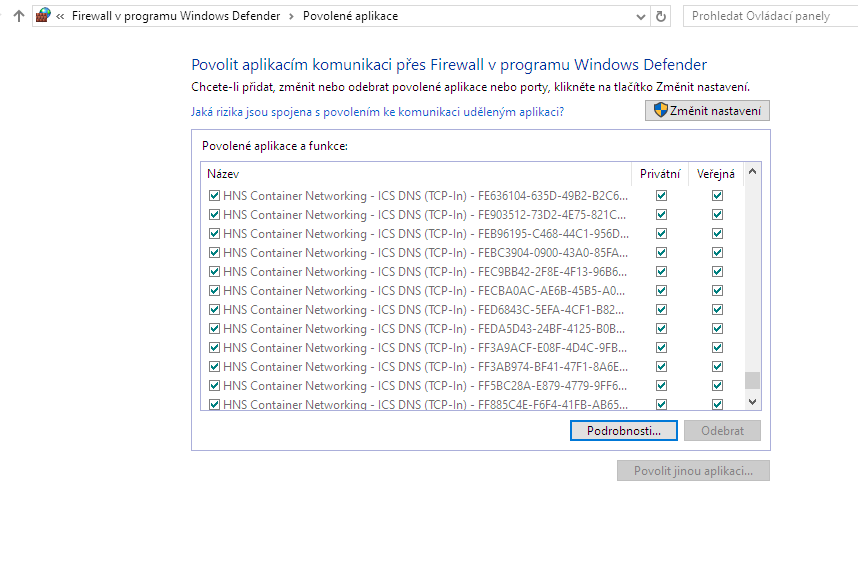Click the scrollbar thumb in apps list
Screen dimensions: 858x572
click(752, 380)
